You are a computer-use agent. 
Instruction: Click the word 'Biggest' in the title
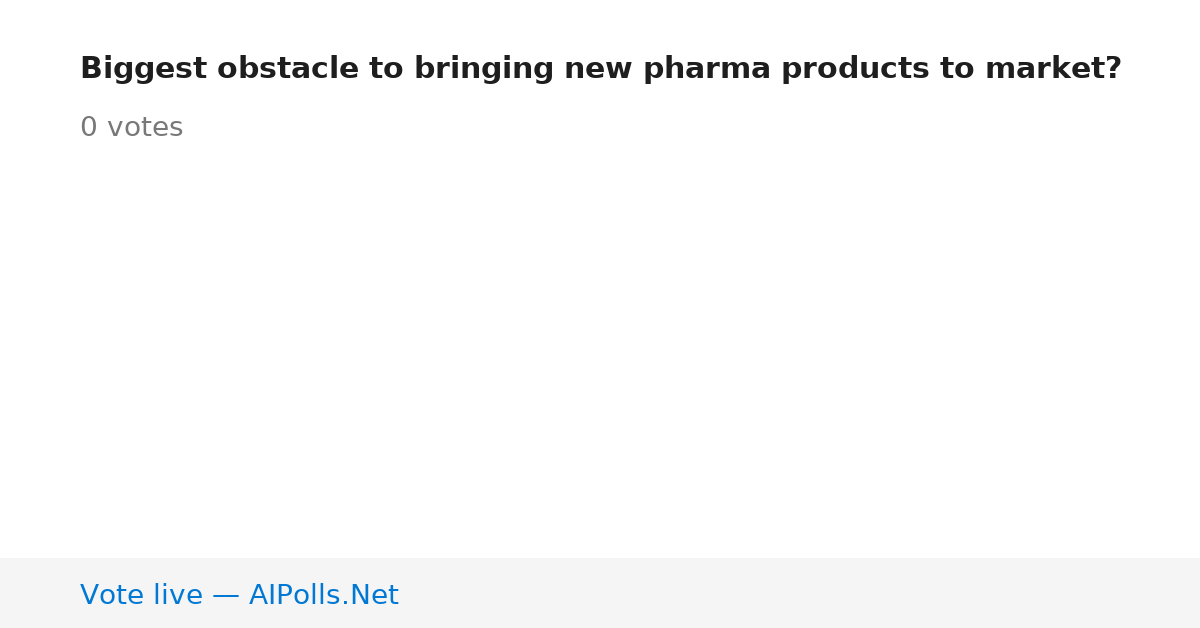point(143,69)
